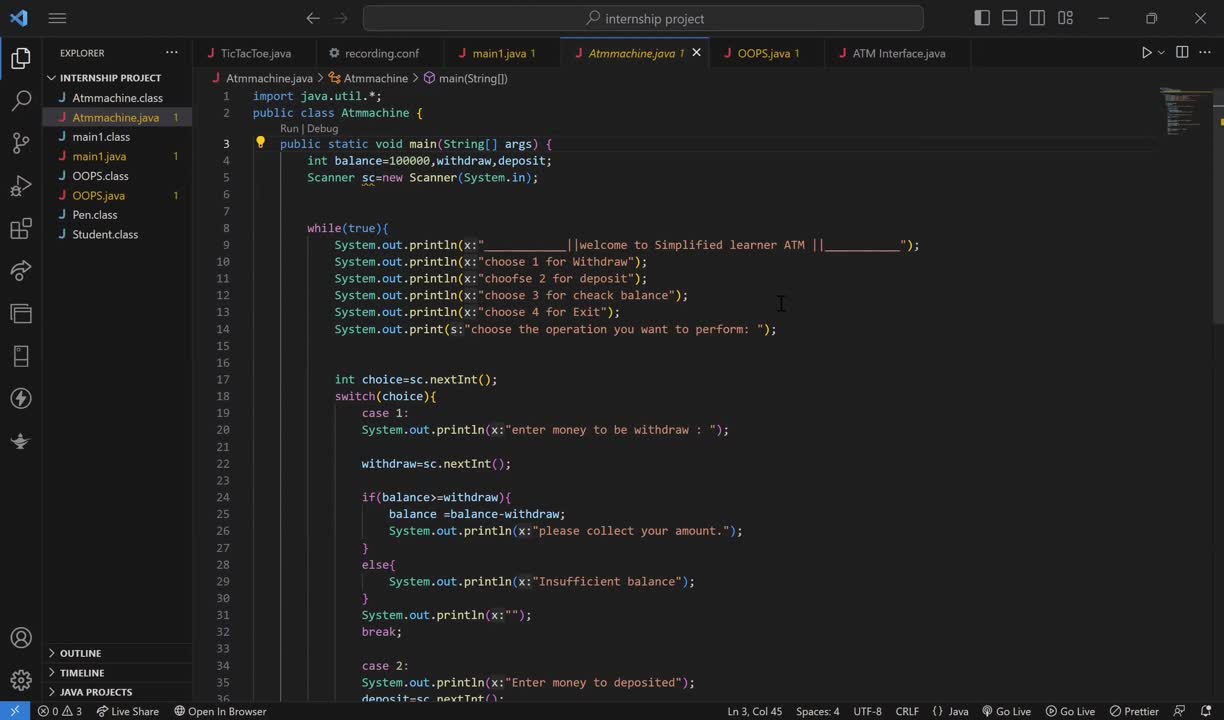The width and height of the screenshot is (1224, 720).
Task: Open the Search view in activity bar
Action: click(x=21, y=101)
